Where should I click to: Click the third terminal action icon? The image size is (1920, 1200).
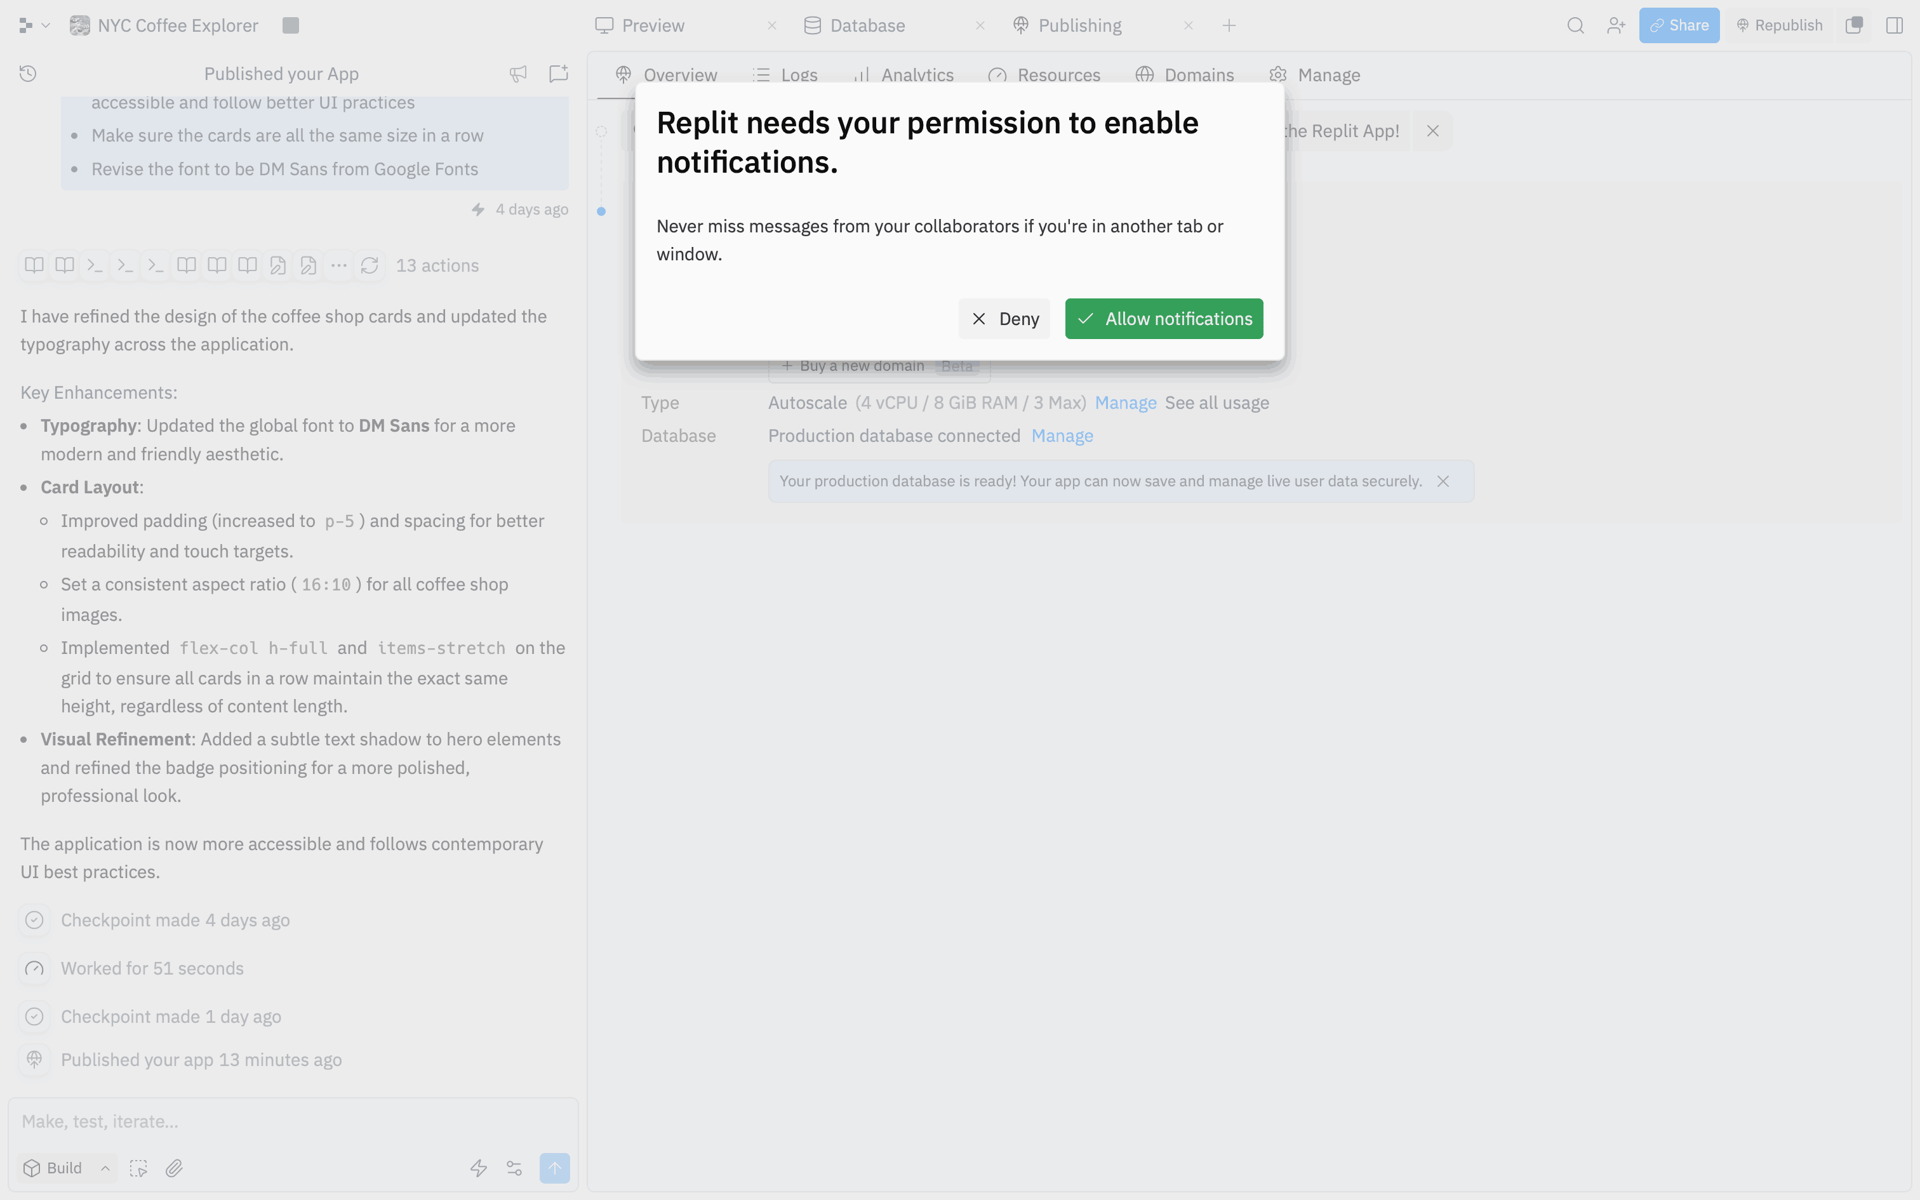coord(156,265)
